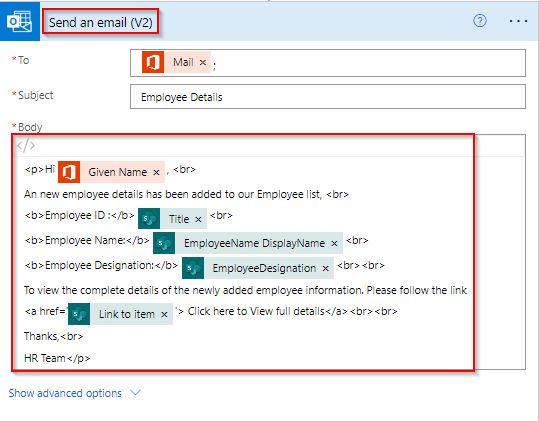Click the Subject field label
Screen dimensions: 539x422
click(35, 95)
